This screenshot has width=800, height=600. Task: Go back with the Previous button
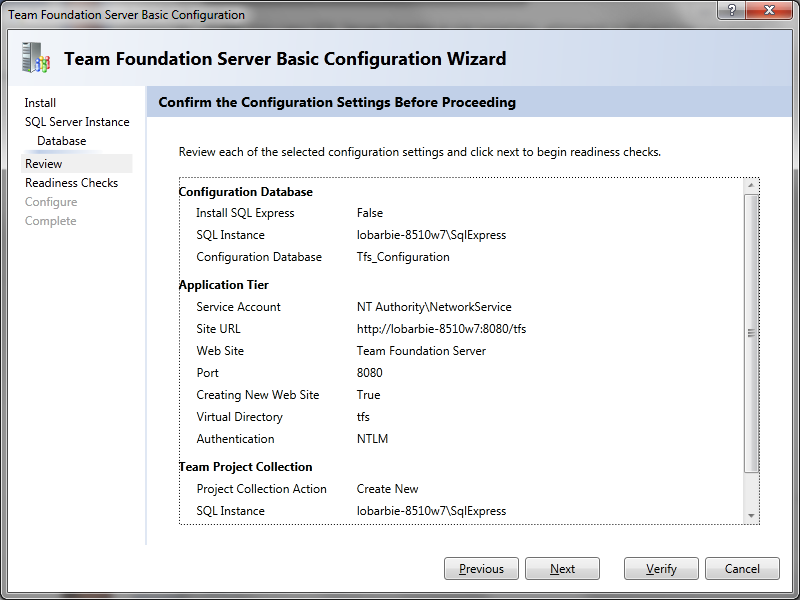[481, 568]
